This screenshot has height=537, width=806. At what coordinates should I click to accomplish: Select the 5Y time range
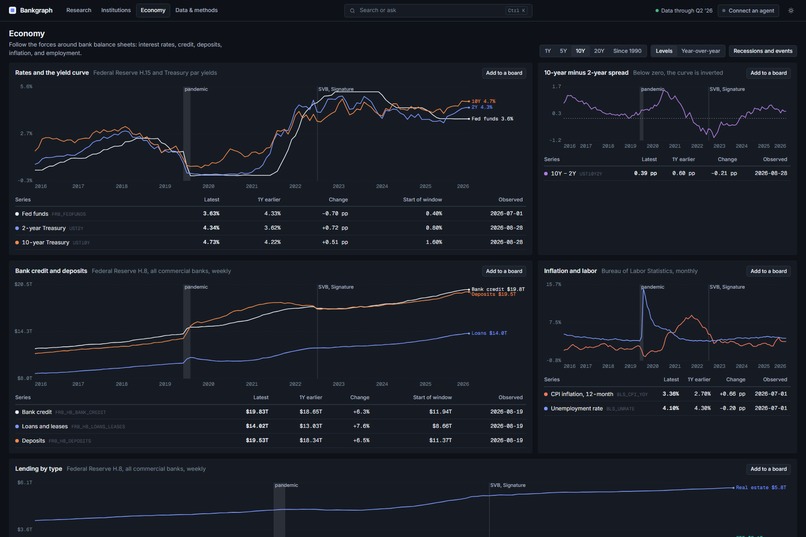coord(563,51)
